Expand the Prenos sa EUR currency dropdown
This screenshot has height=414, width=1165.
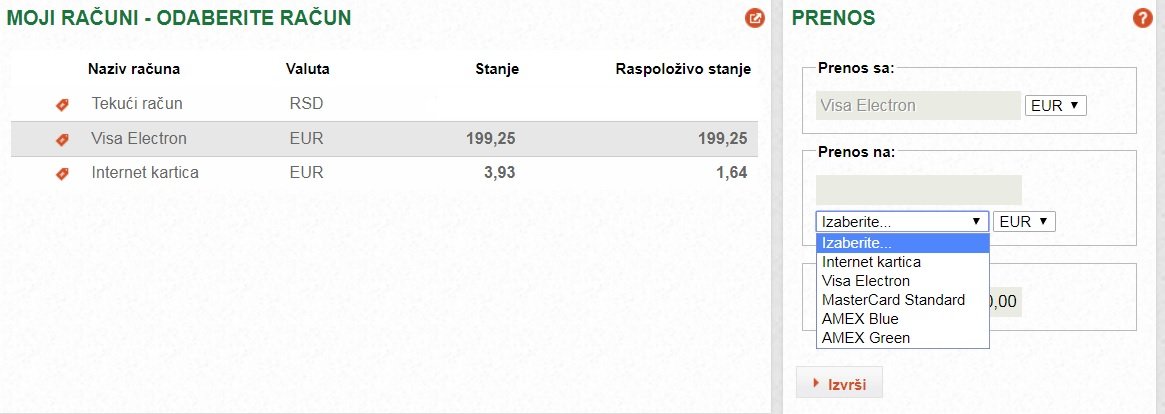point(1055,106)
